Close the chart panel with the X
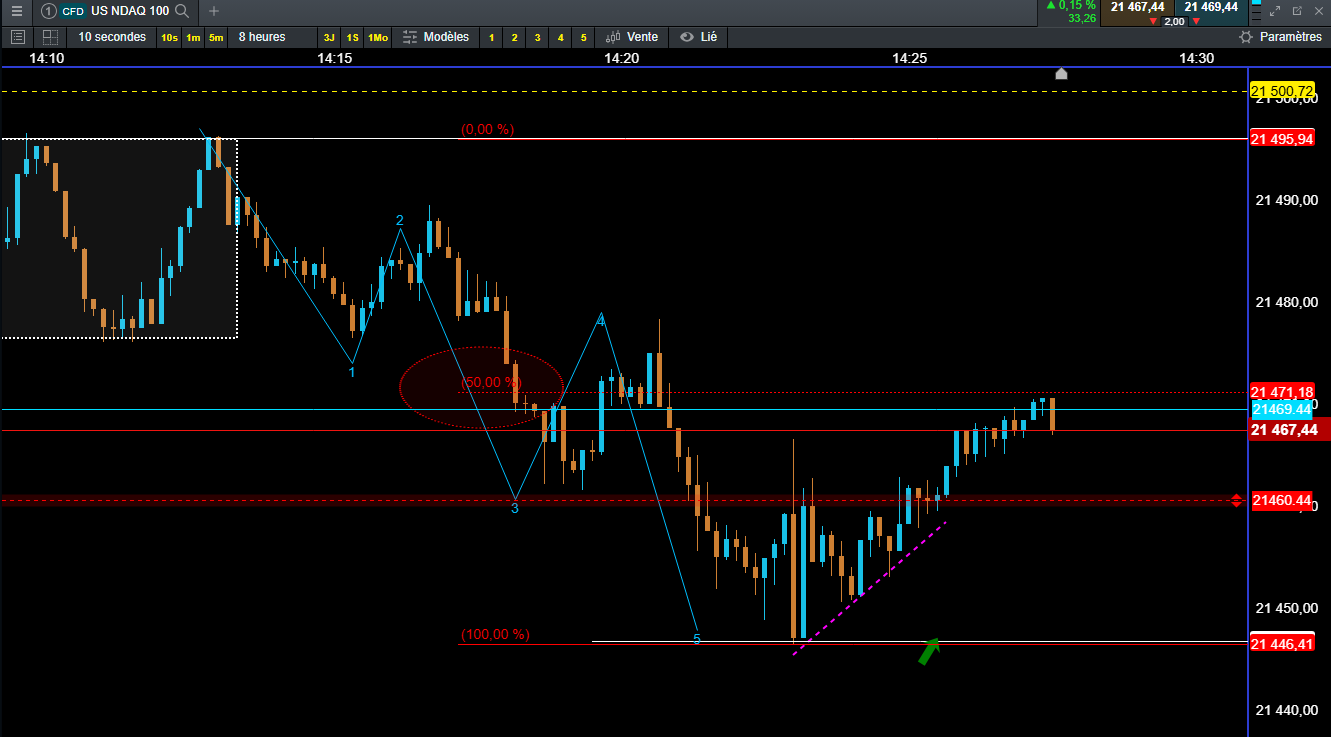 click(x=1319, y=11)
